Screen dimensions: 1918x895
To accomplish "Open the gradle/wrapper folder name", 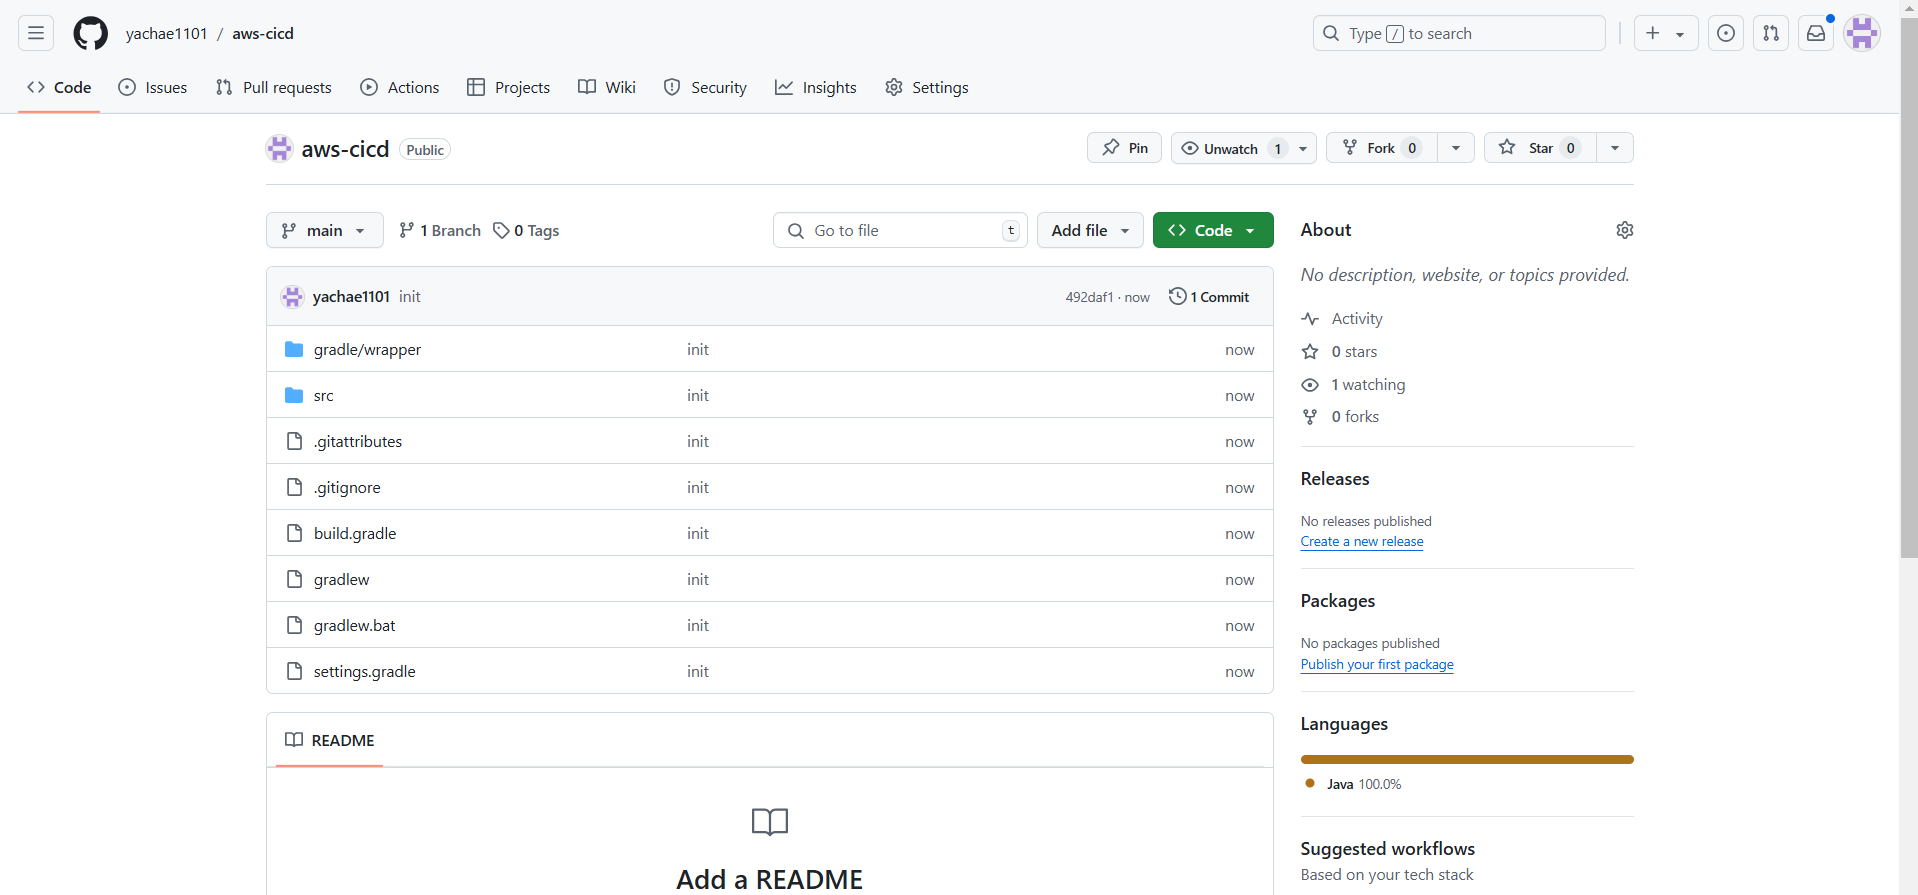I will point(367,349).
